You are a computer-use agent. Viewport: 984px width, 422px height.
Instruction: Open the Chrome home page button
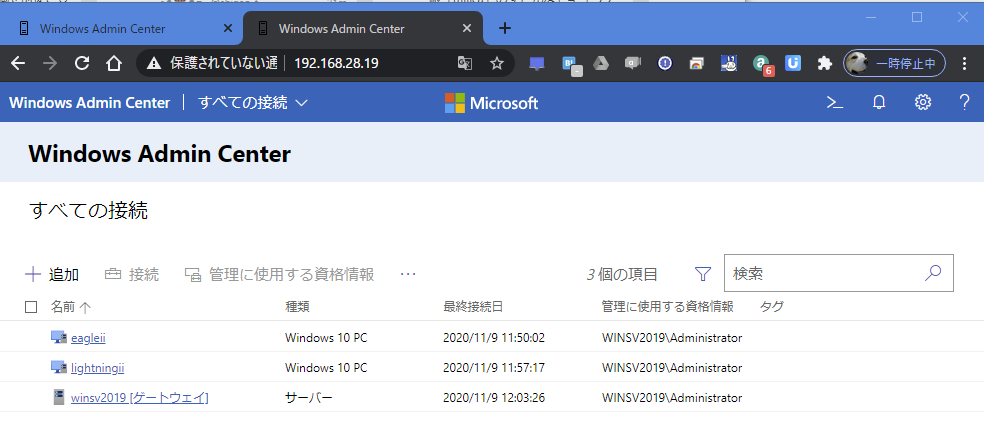(x=114, y=63)
